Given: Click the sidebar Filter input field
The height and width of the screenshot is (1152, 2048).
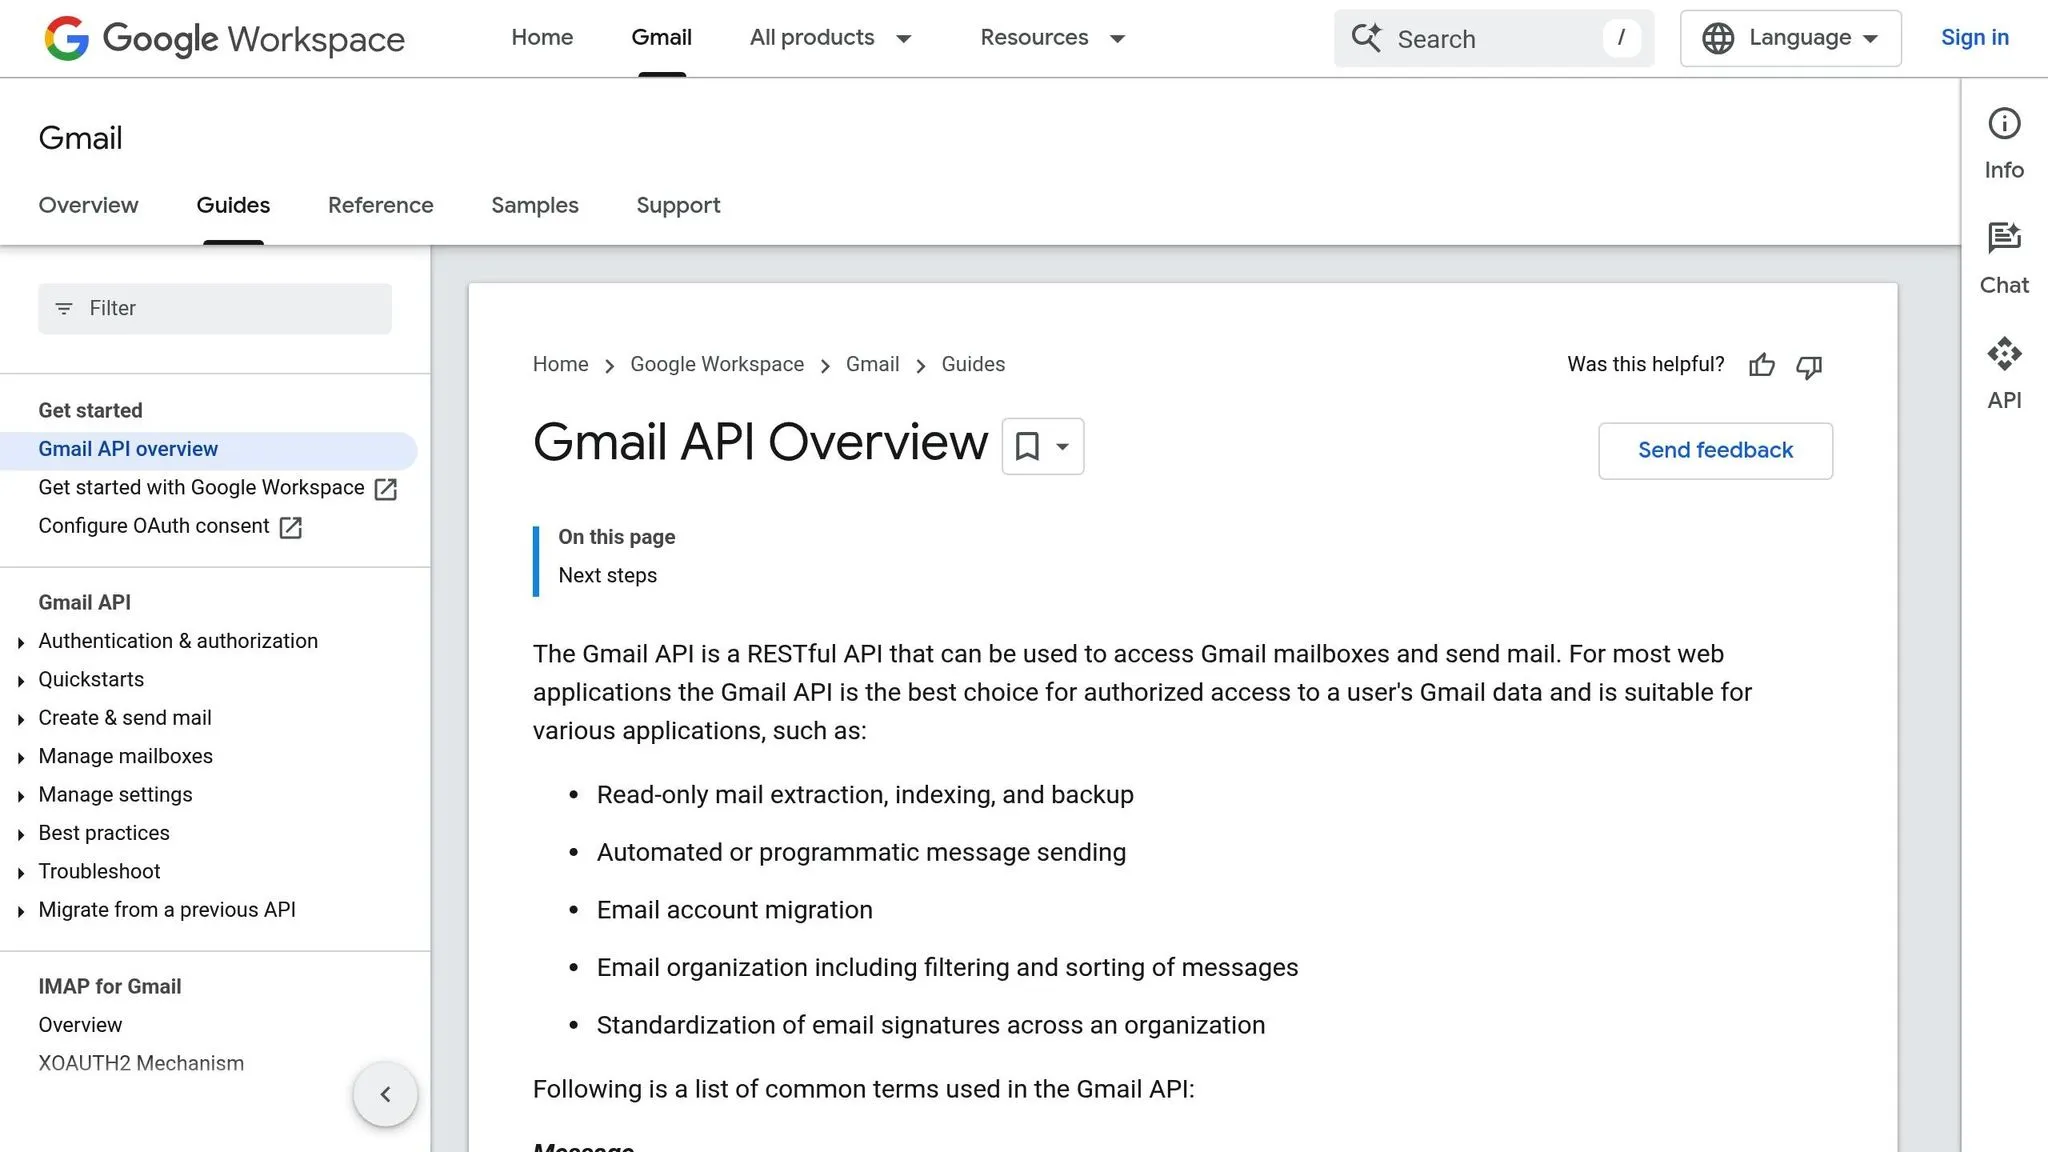Looking at the screenshot, I should point(215,309).
